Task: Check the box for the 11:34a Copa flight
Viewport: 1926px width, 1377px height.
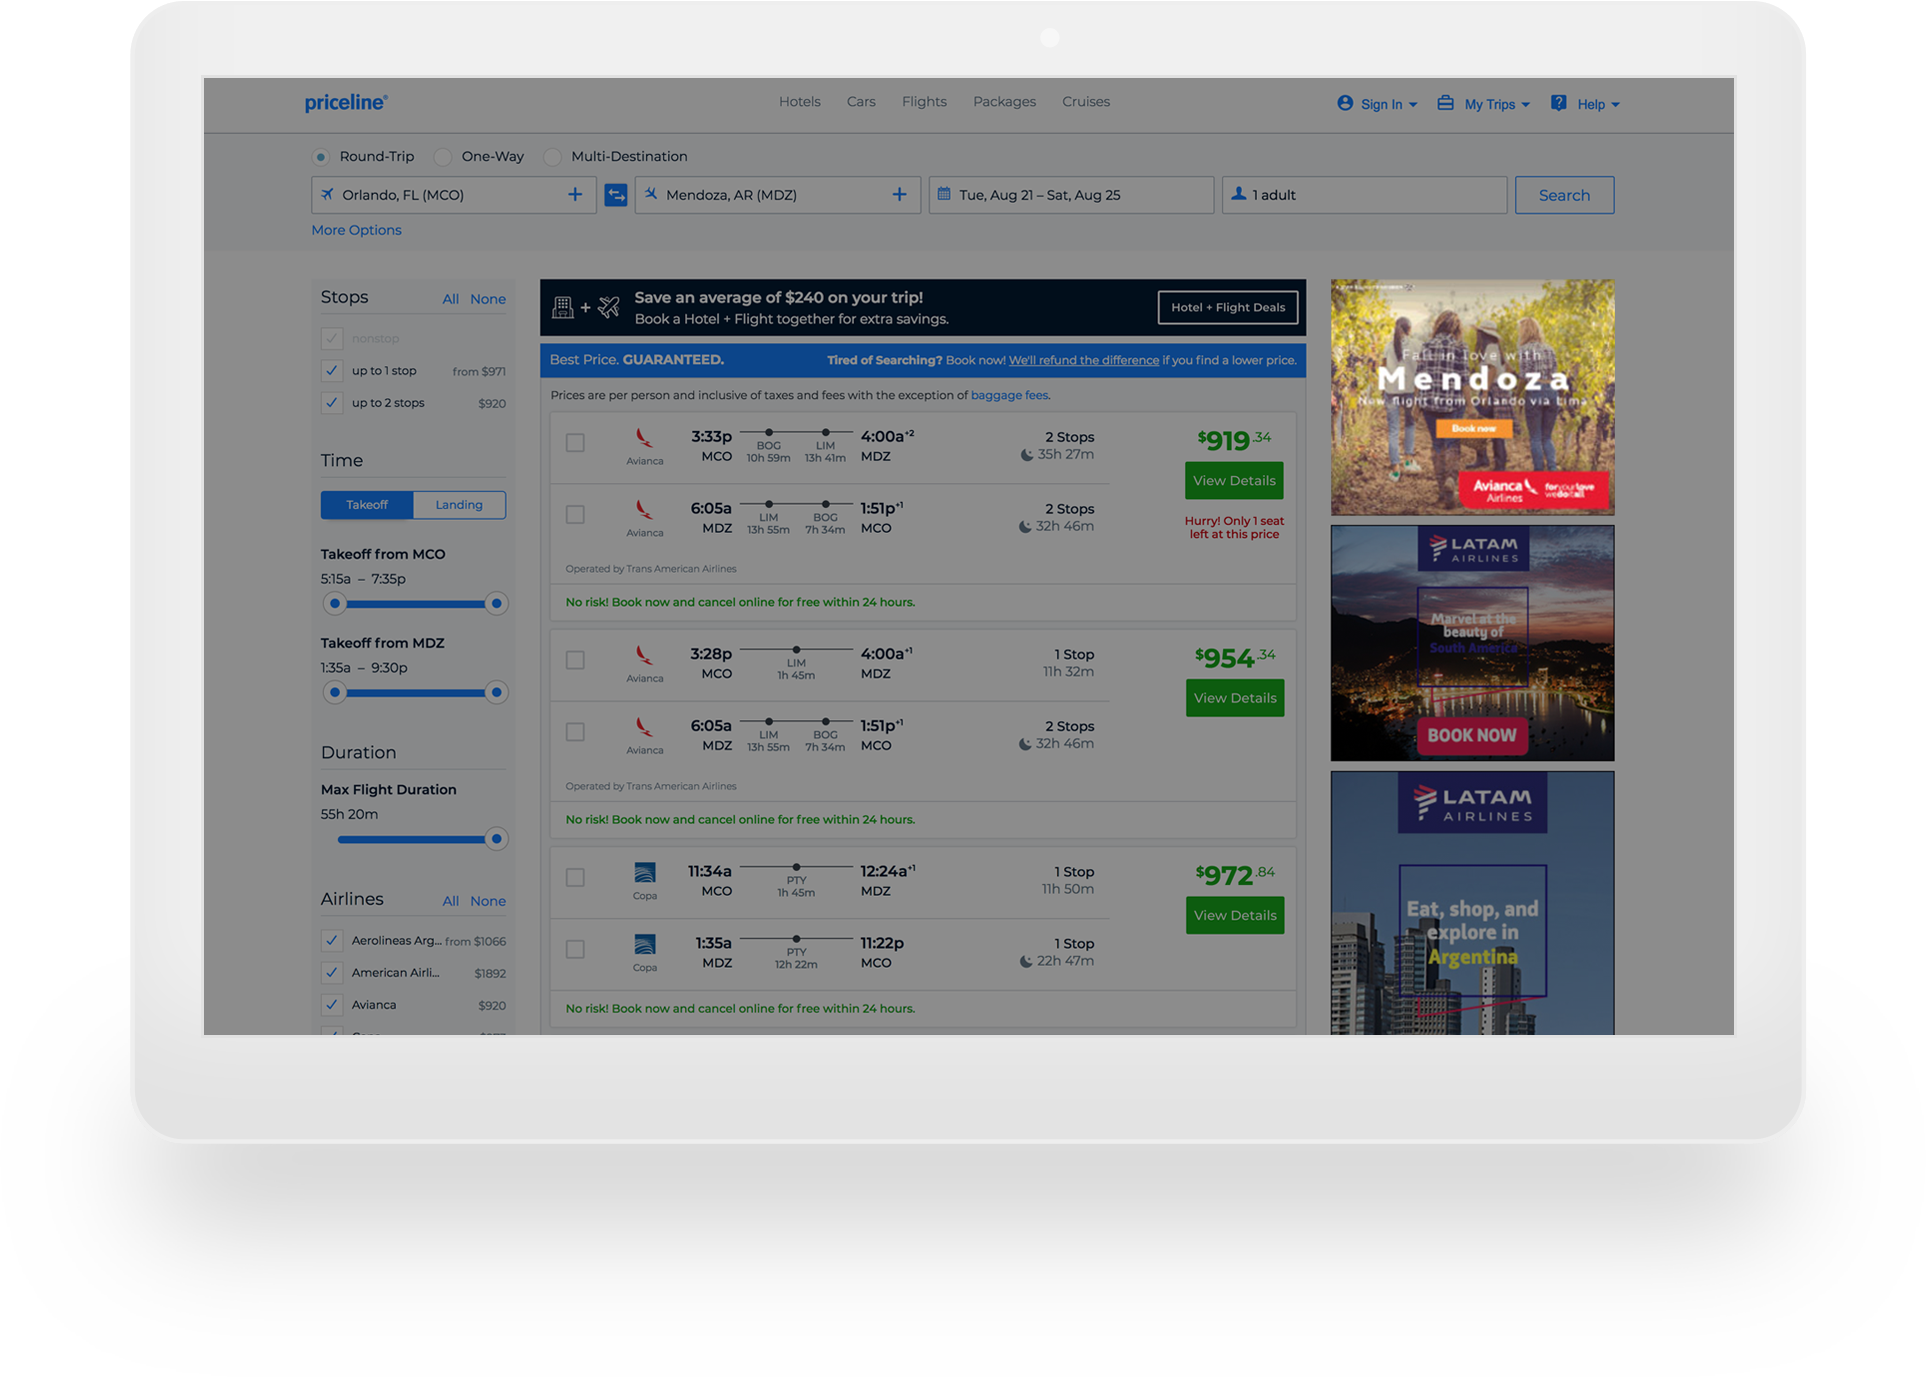Action: [575, 878]
